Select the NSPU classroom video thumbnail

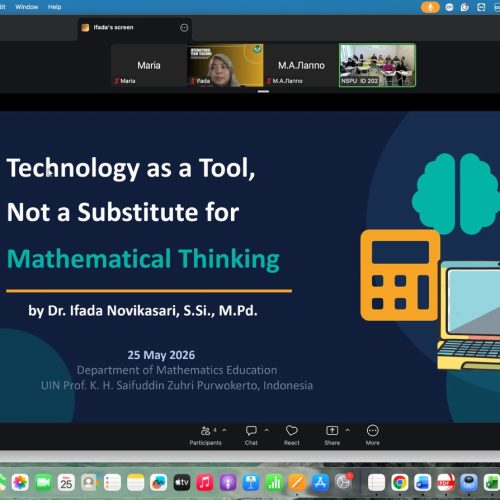pyautogui.click(x=377, y=65)
